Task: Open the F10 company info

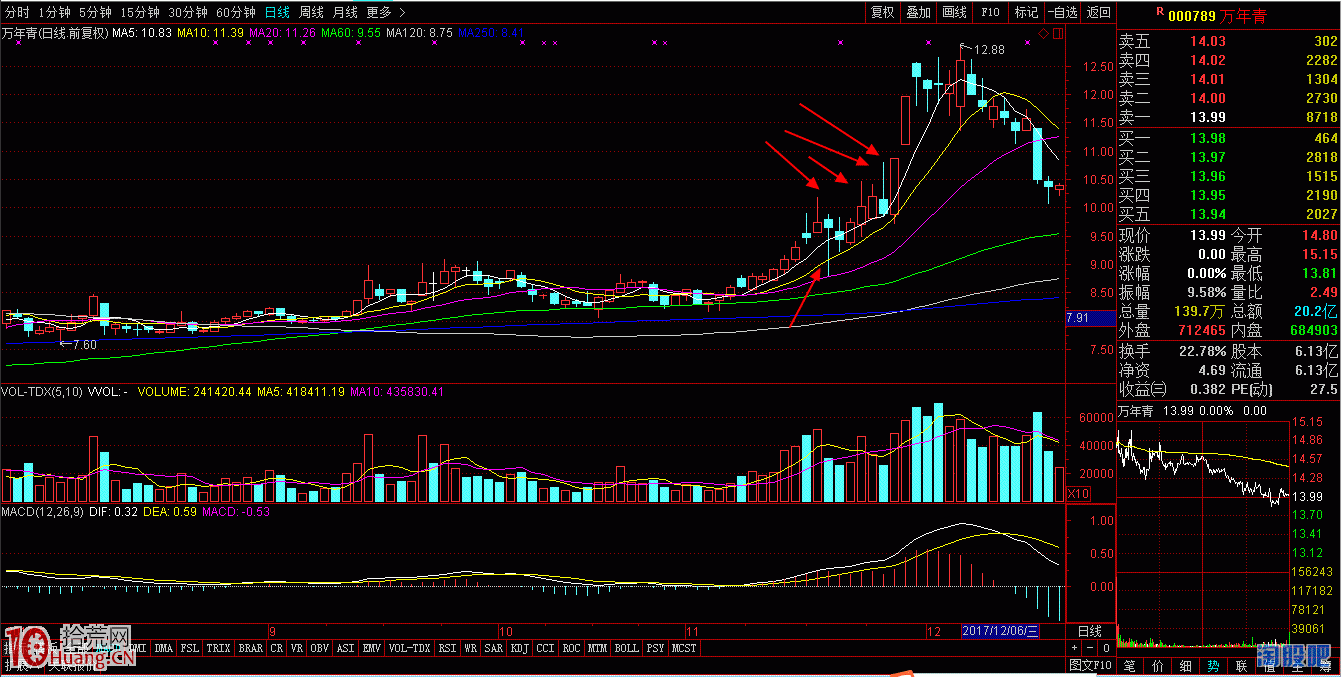Action: point(990,12)
